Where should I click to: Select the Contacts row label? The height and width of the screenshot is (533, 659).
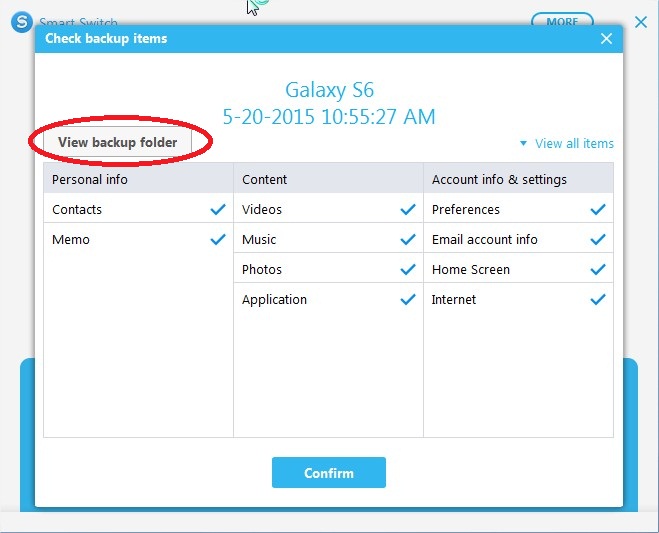point(77,209)
